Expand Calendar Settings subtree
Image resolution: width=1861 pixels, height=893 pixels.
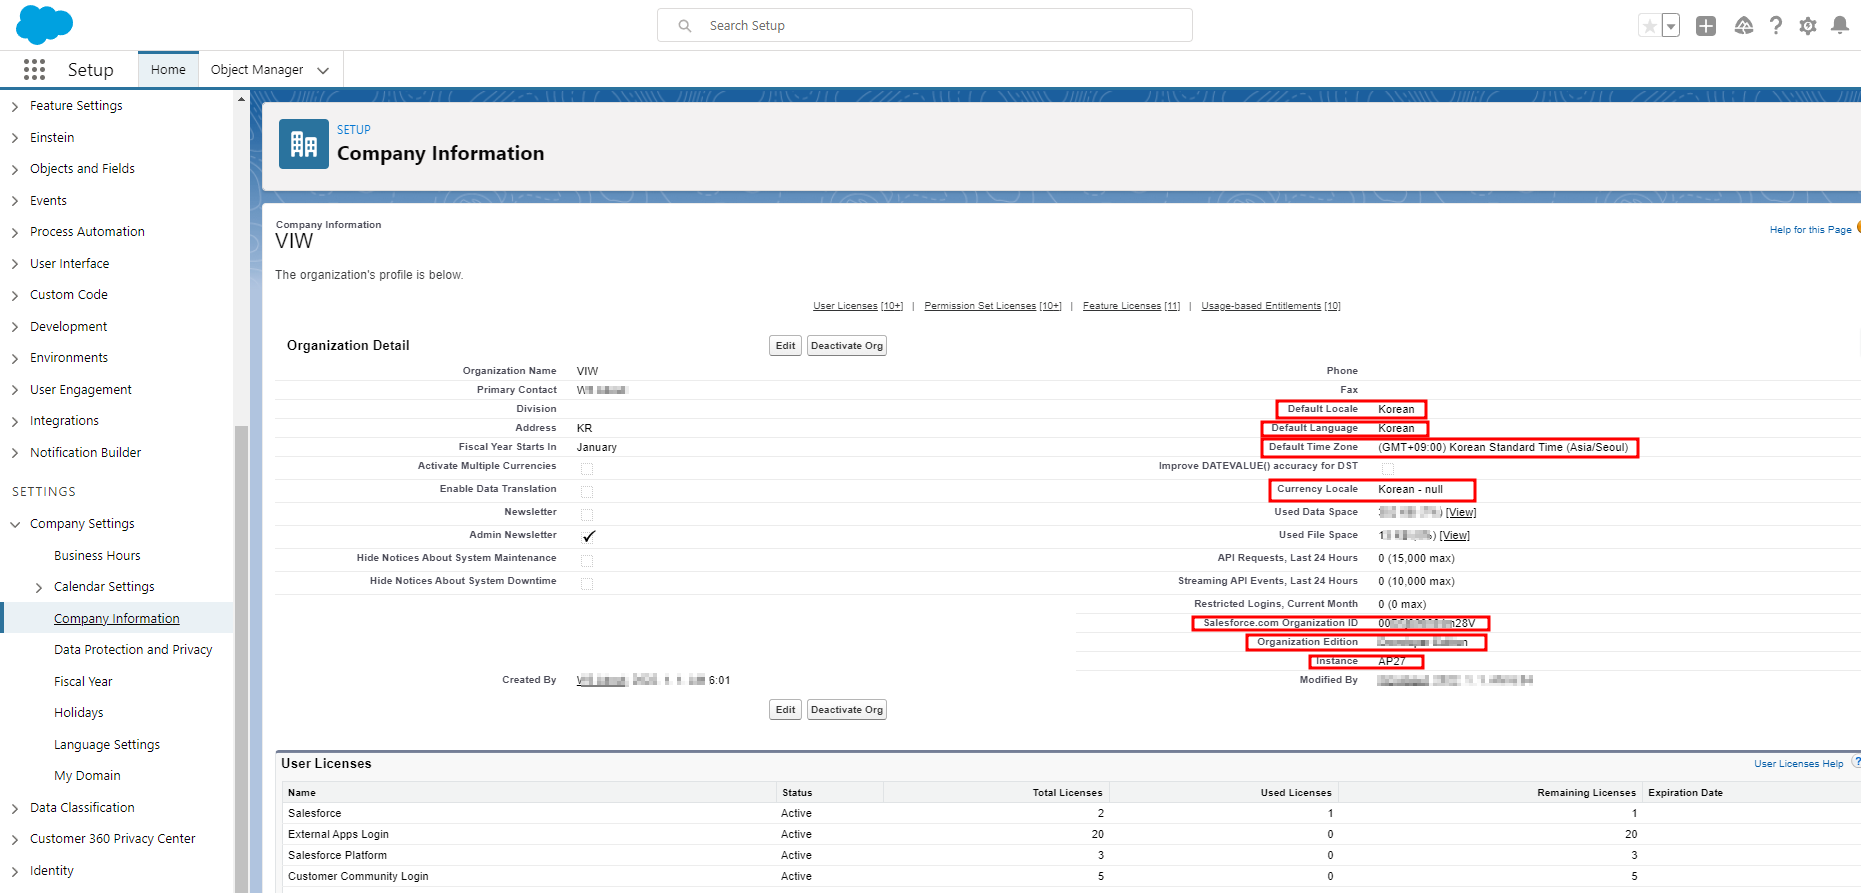click(39, 587)
